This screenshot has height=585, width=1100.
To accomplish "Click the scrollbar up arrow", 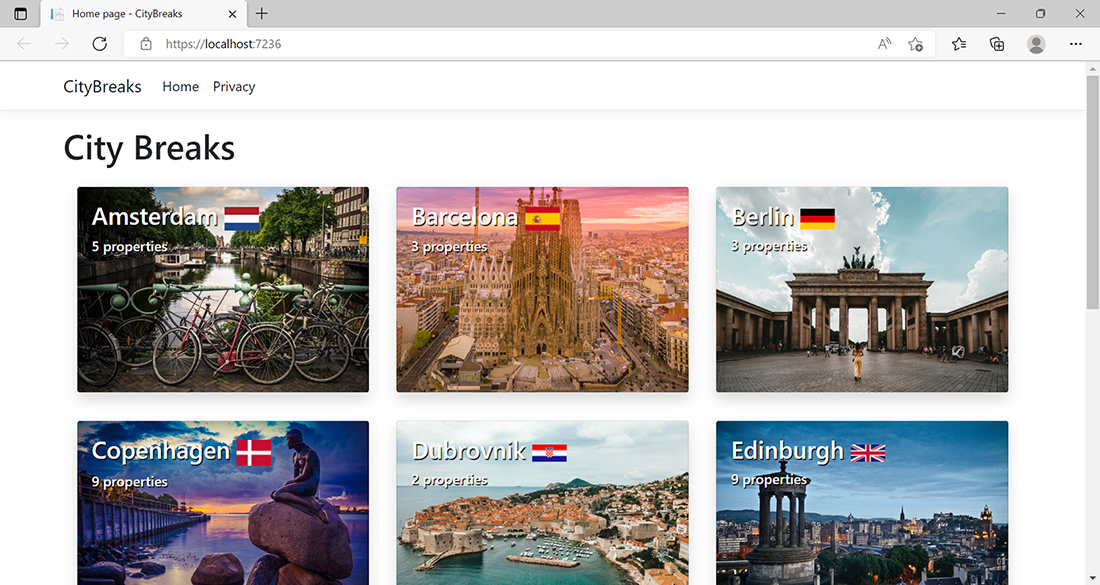I will (x=1092, y=69).
